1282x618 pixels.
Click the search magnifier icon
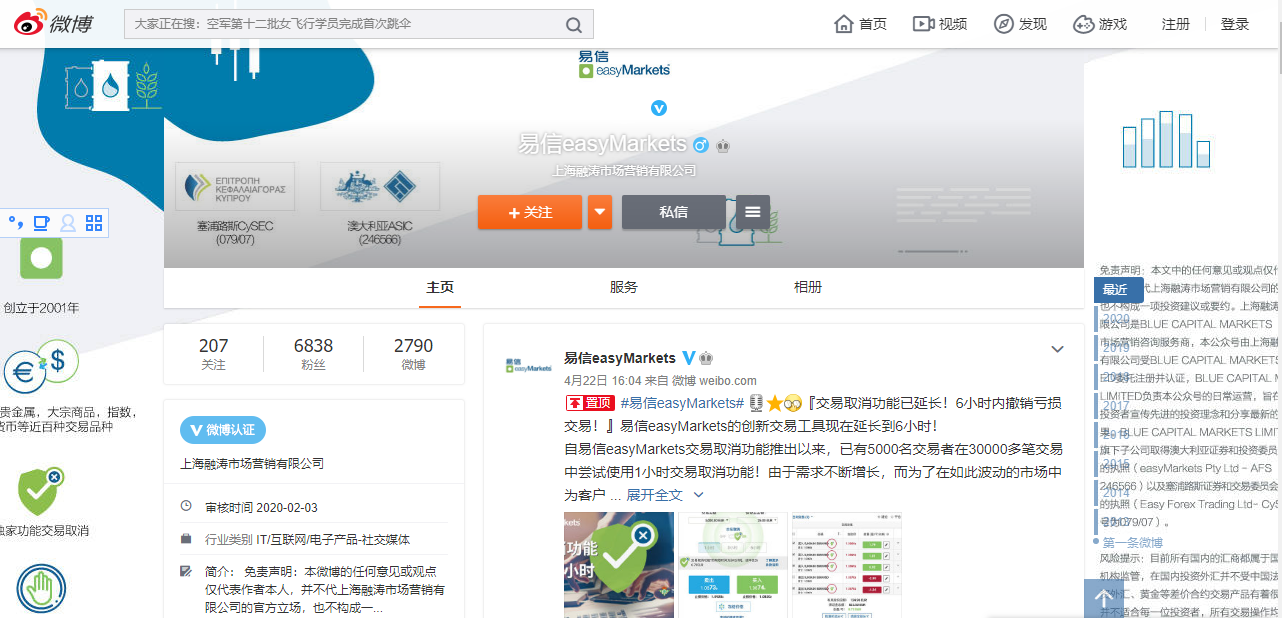pyautogui.click(x=573, y=24)
